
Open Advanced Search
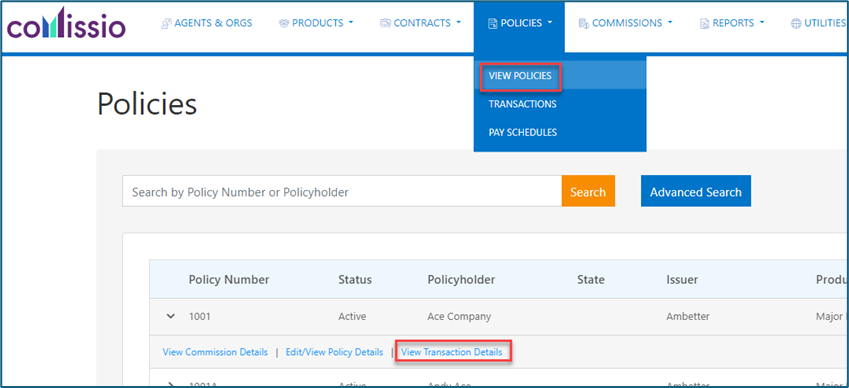[696, 191]
